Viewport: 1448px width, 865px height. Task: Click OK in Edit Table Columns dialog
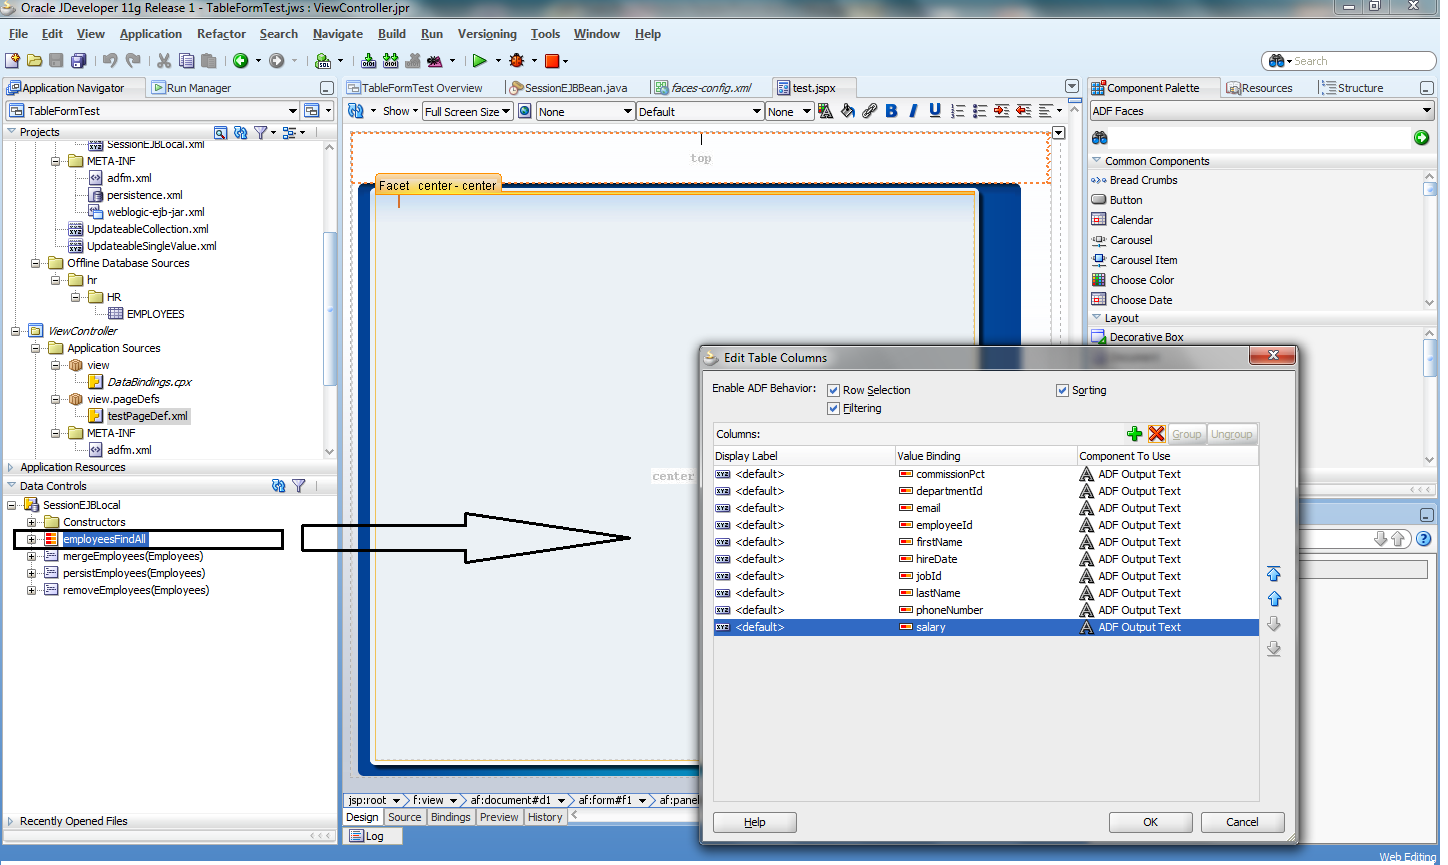point(1150,822)
